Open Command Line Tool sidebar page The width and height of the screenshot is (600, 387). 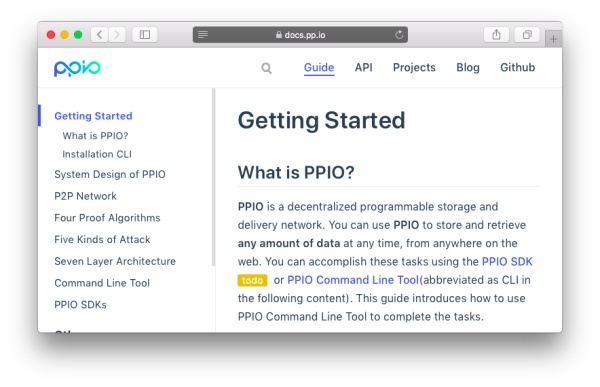click(x=102, y=283)
